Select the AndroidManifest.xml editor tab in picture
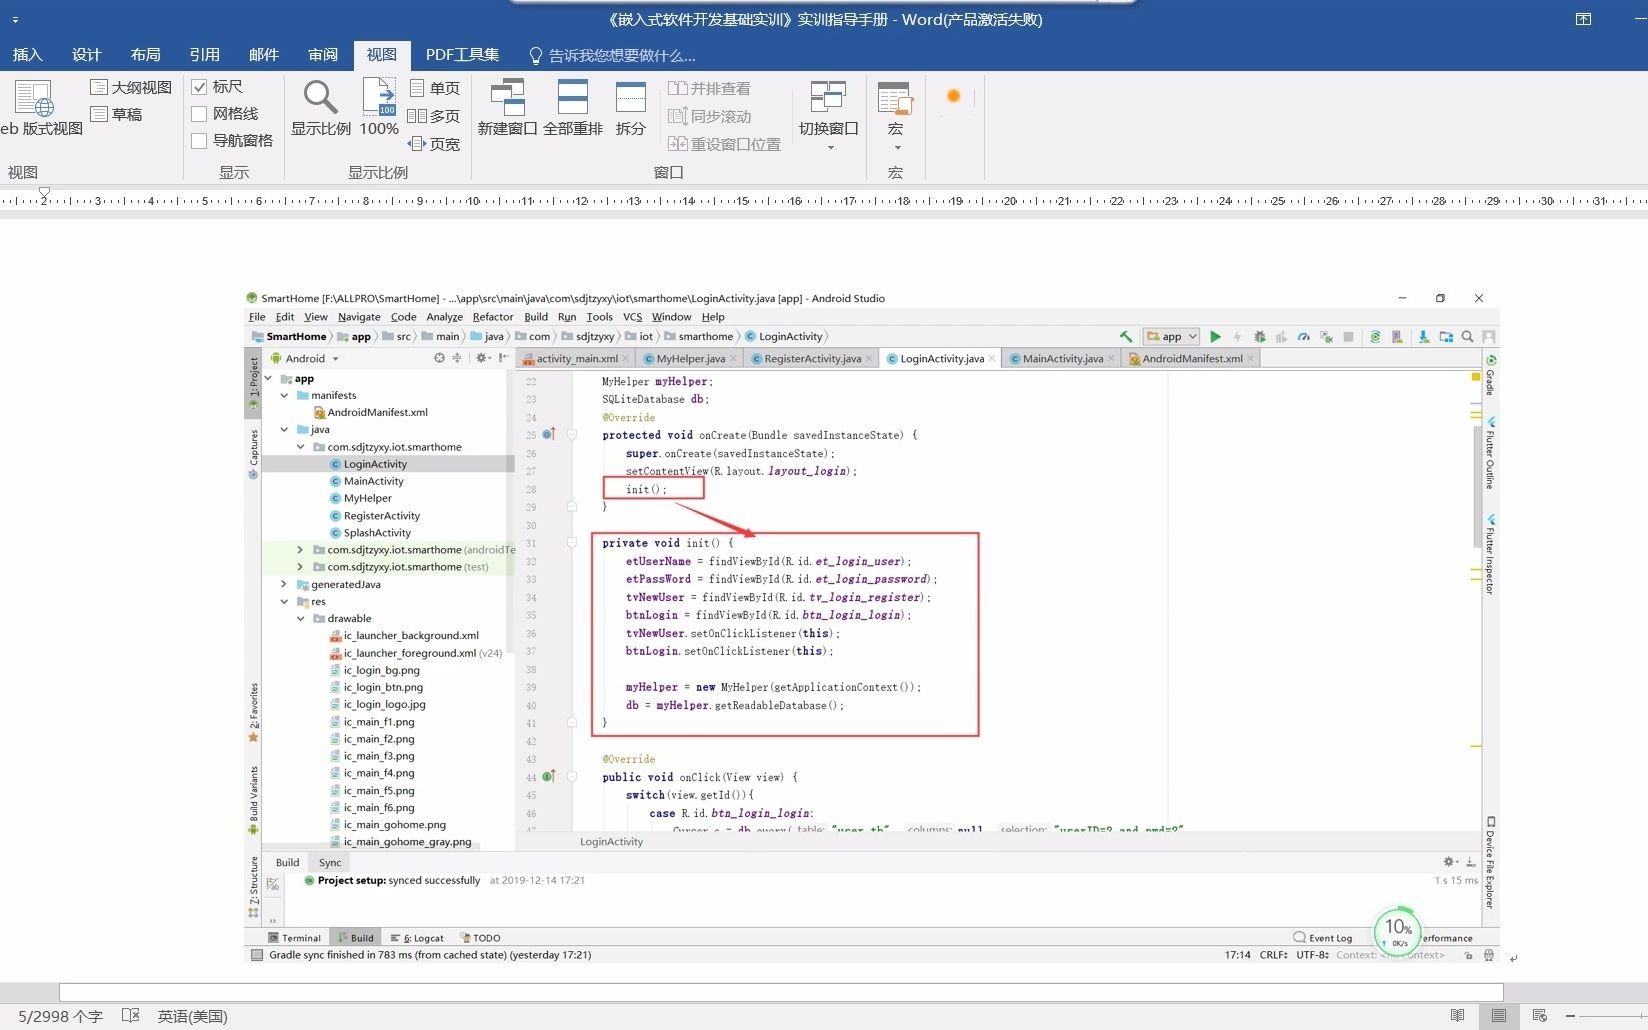Viewport: 1648px width, 1030px height. coord(1191,358)
